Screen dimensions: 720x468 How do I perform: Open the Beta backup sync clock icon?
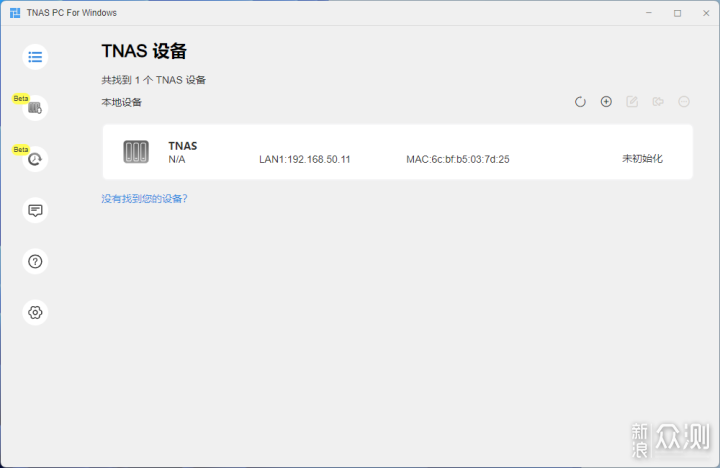(35, 159)
